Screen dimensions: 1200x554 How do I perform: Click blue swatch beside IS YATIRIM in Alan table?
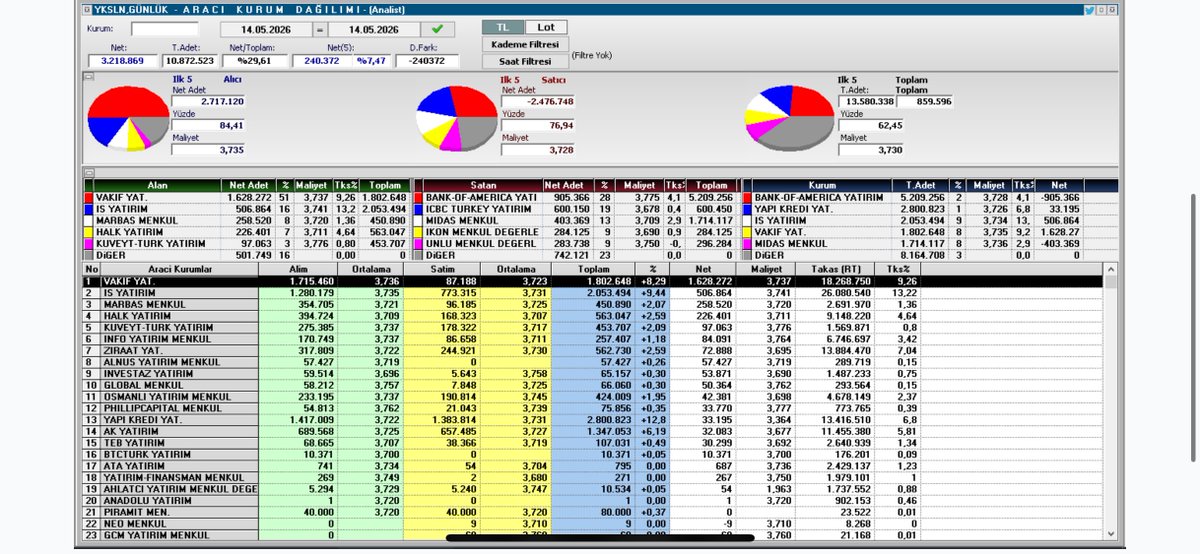click(x=88, y=210)
